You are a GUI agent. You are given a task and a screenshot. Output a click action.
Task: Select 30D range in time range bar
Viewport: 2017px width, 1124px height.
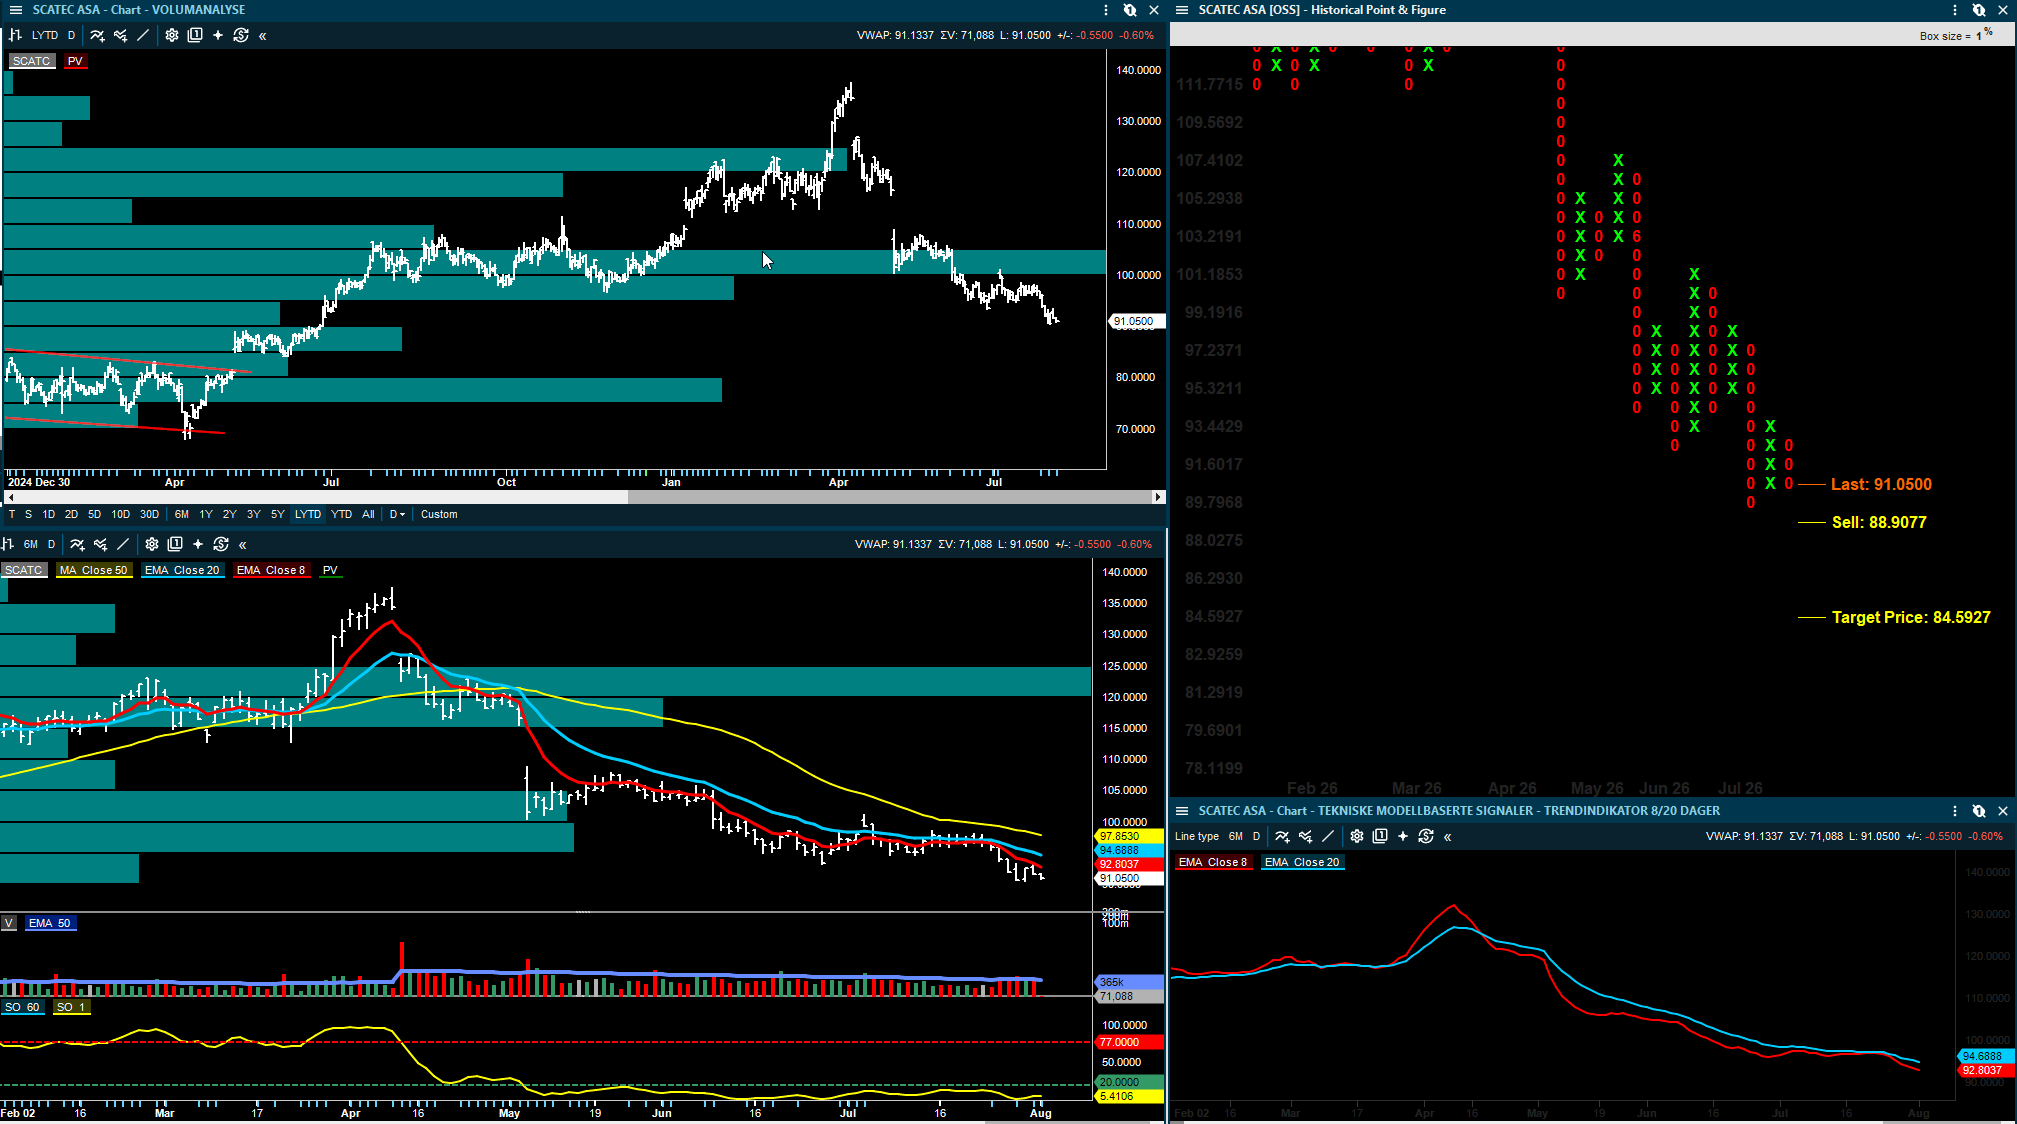(x=149, y=514)
